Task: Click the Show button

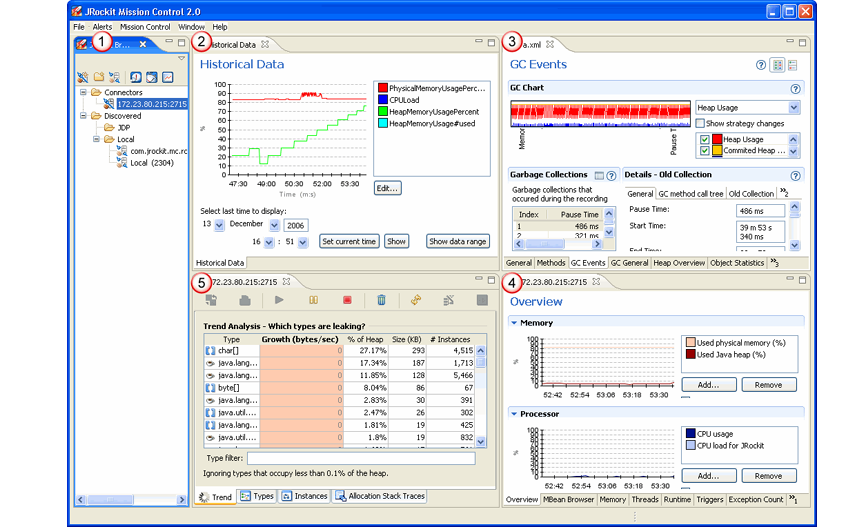Action: click(x=396, y=241)
